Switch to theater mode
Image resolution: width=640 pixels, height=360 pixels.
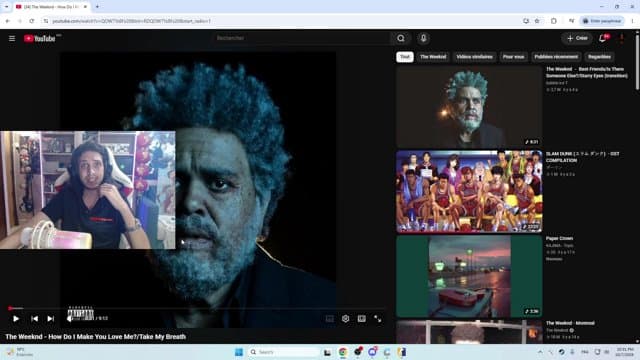point(362,319)
